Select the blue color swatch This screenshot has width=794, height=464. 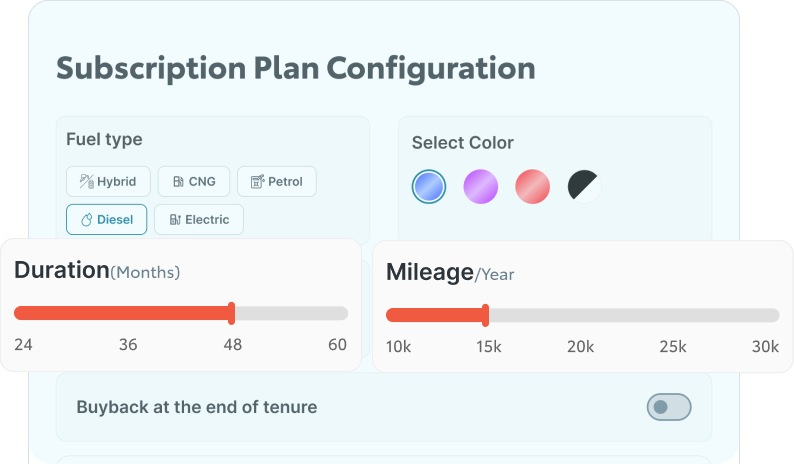pyautogui.click(x=429, y=186)
